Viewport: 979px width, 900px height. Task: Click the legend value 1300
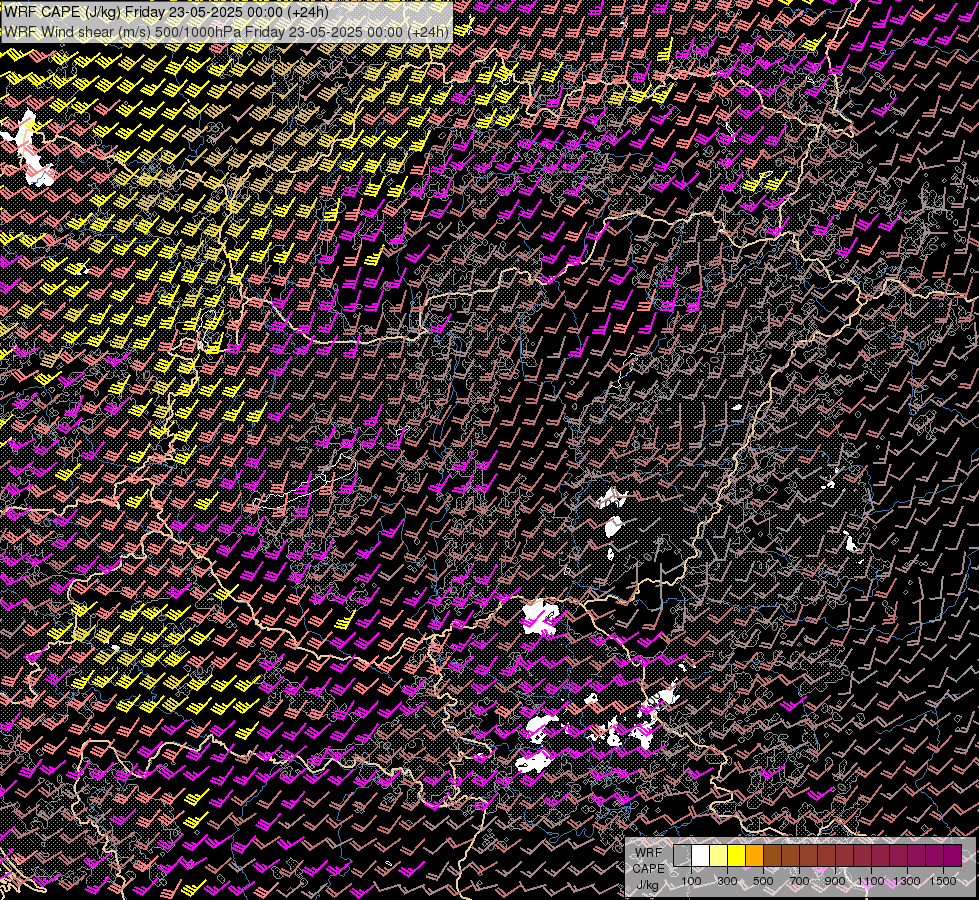click(907, 881)
